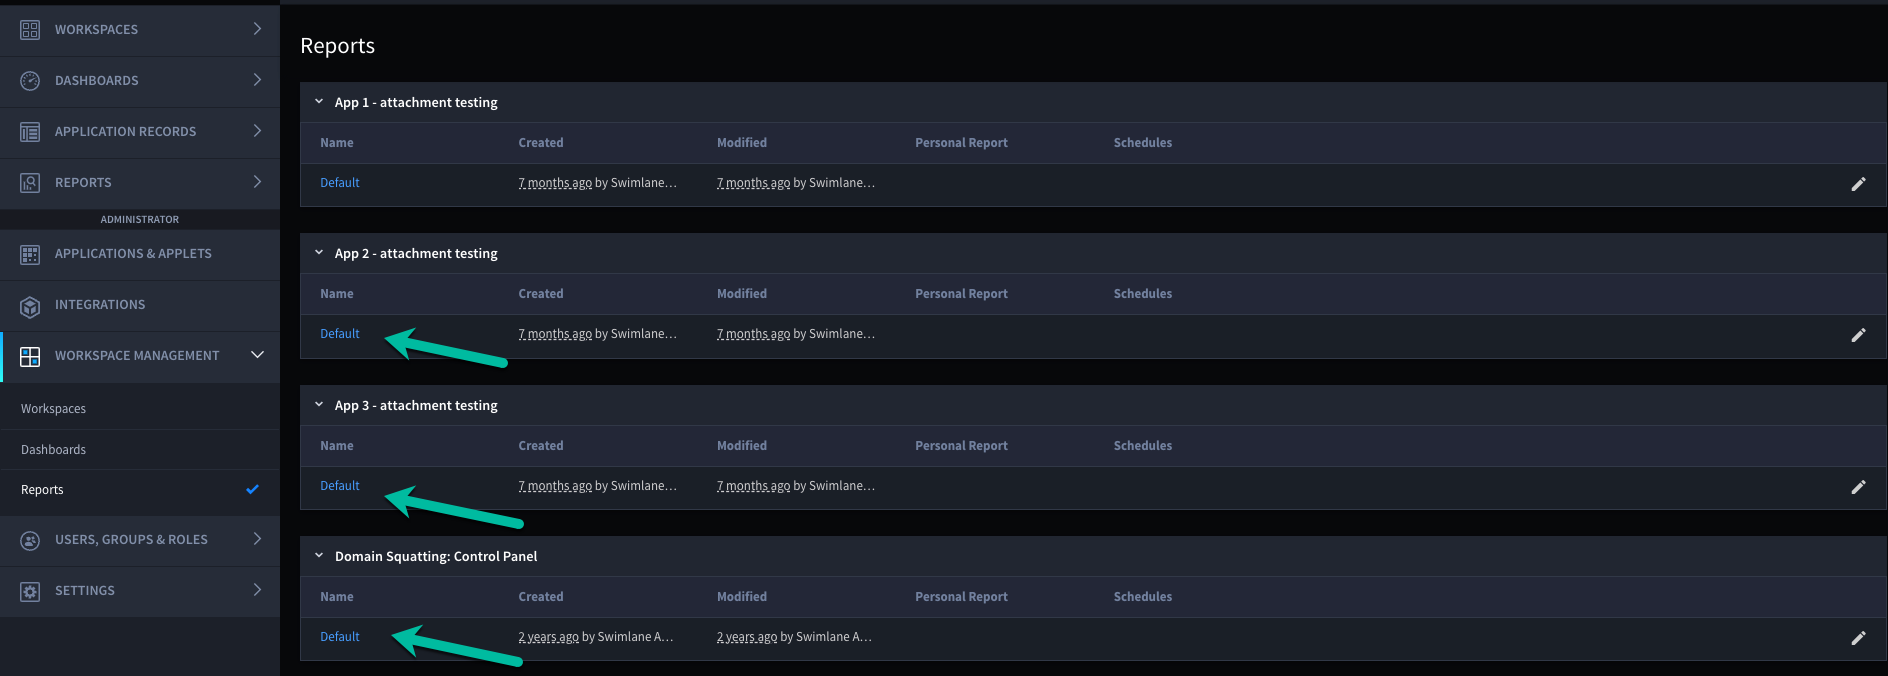1888x676 pixels.
Task: Click the Modified column header in App 3
Action: tap(742, 446)
